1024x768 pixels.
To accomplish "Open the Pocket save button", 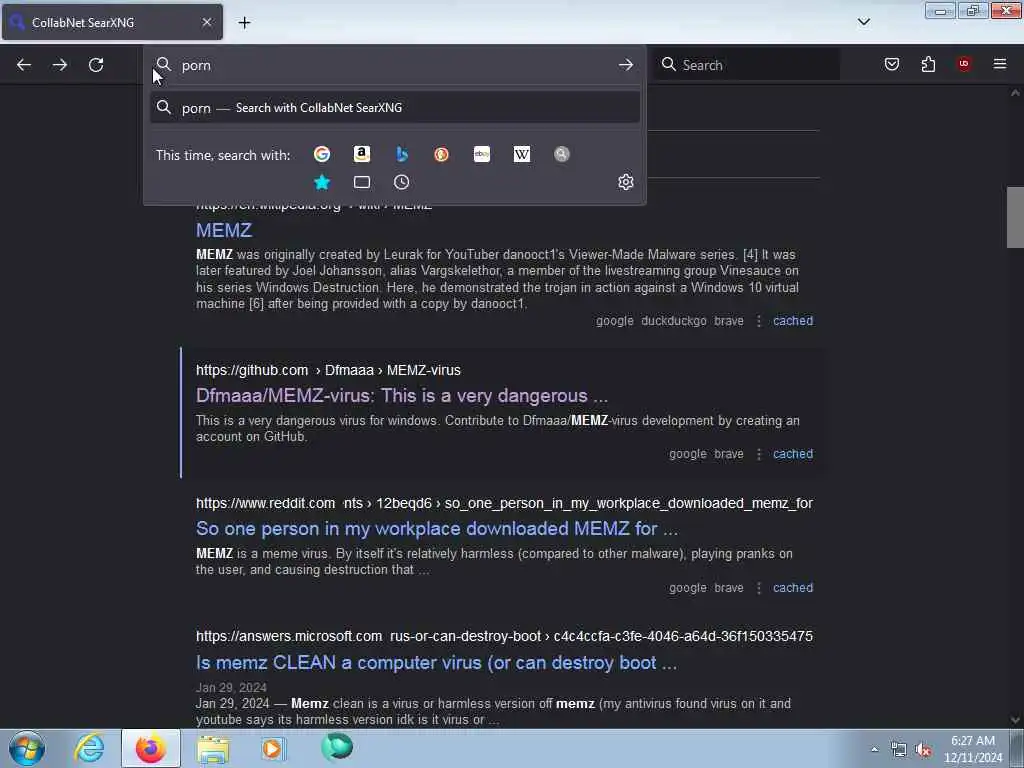I will [x=892, y=64].
